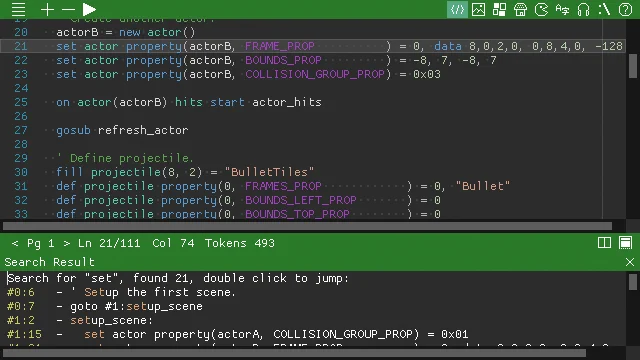Jump to search result #0:6
Viewport: 640px width, 360px height.
[122, 292]
